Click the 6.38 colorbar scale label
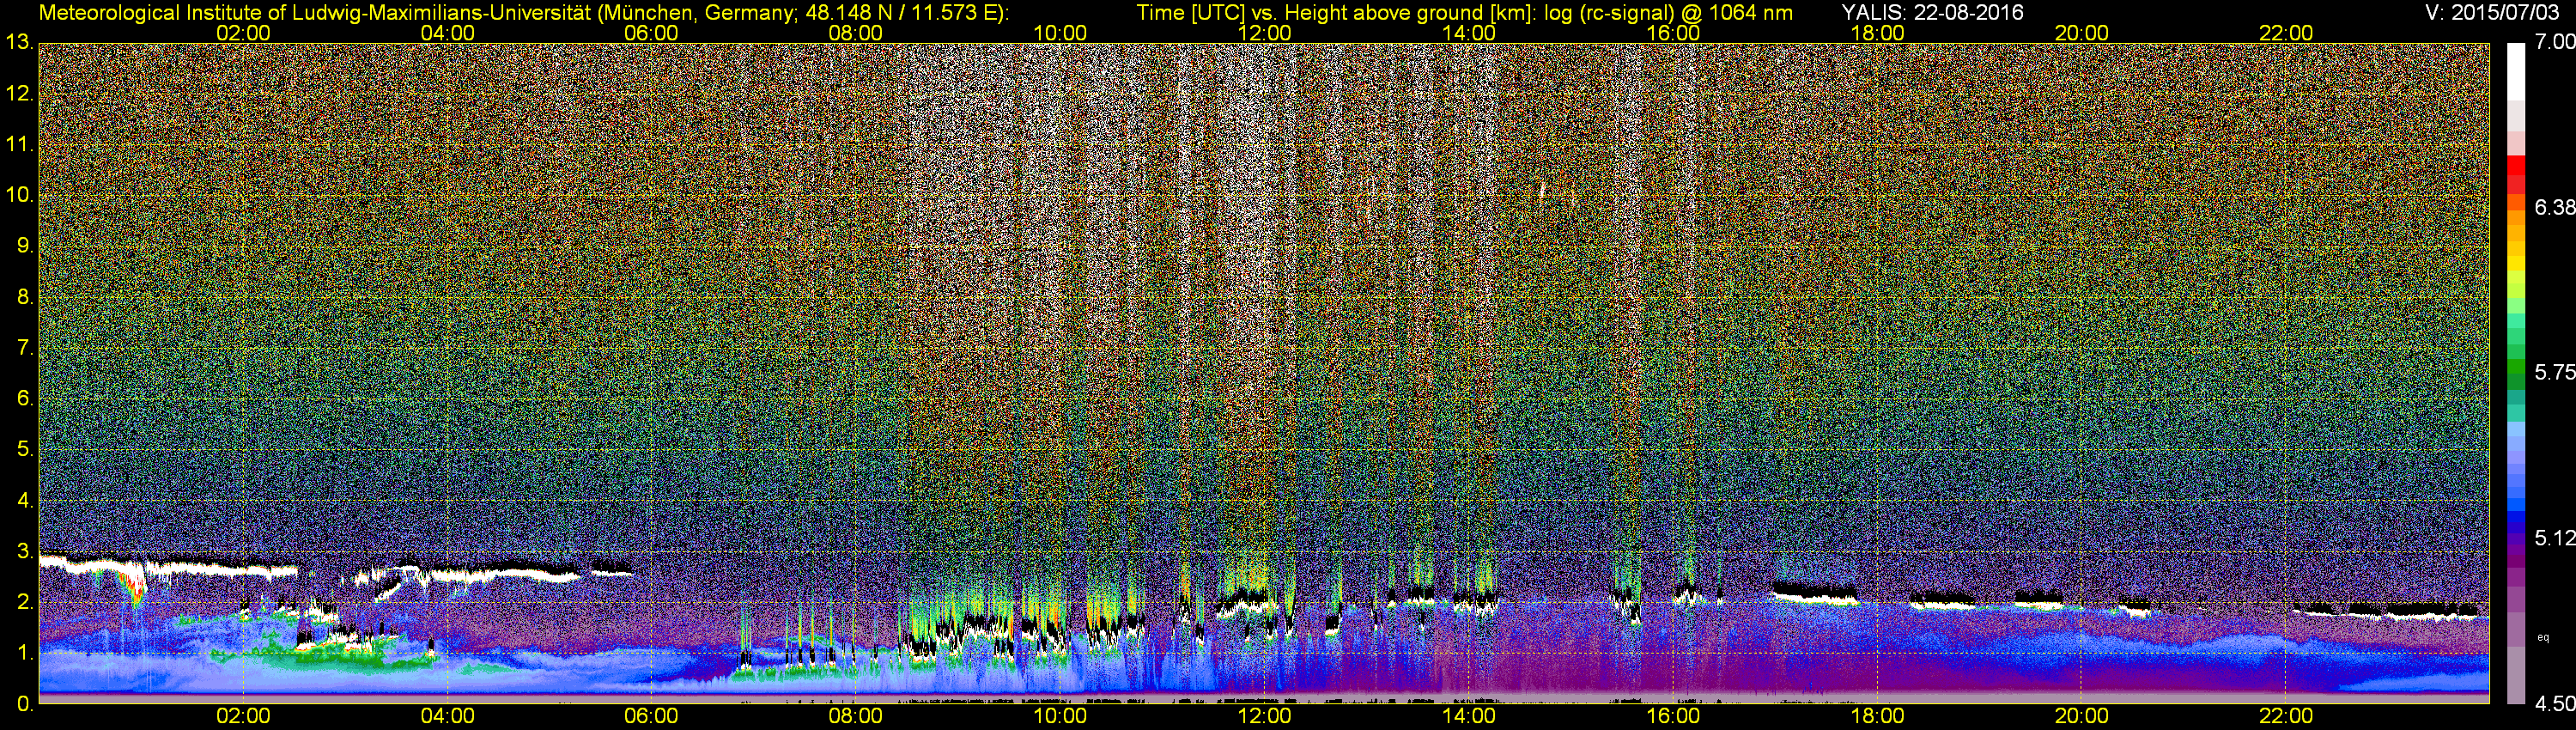This screenshot has width=2576, height=730. 2554,207
